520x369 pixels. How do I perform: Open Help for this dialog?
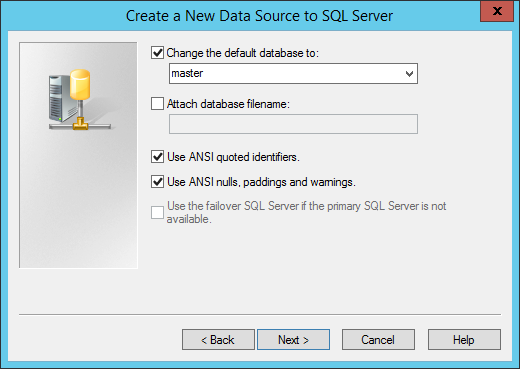(x=464, y=340)
